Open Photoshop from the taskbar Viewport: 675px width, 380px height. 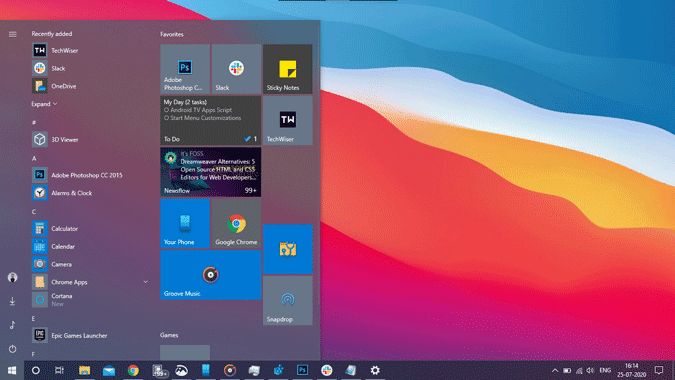click(303, 370)
